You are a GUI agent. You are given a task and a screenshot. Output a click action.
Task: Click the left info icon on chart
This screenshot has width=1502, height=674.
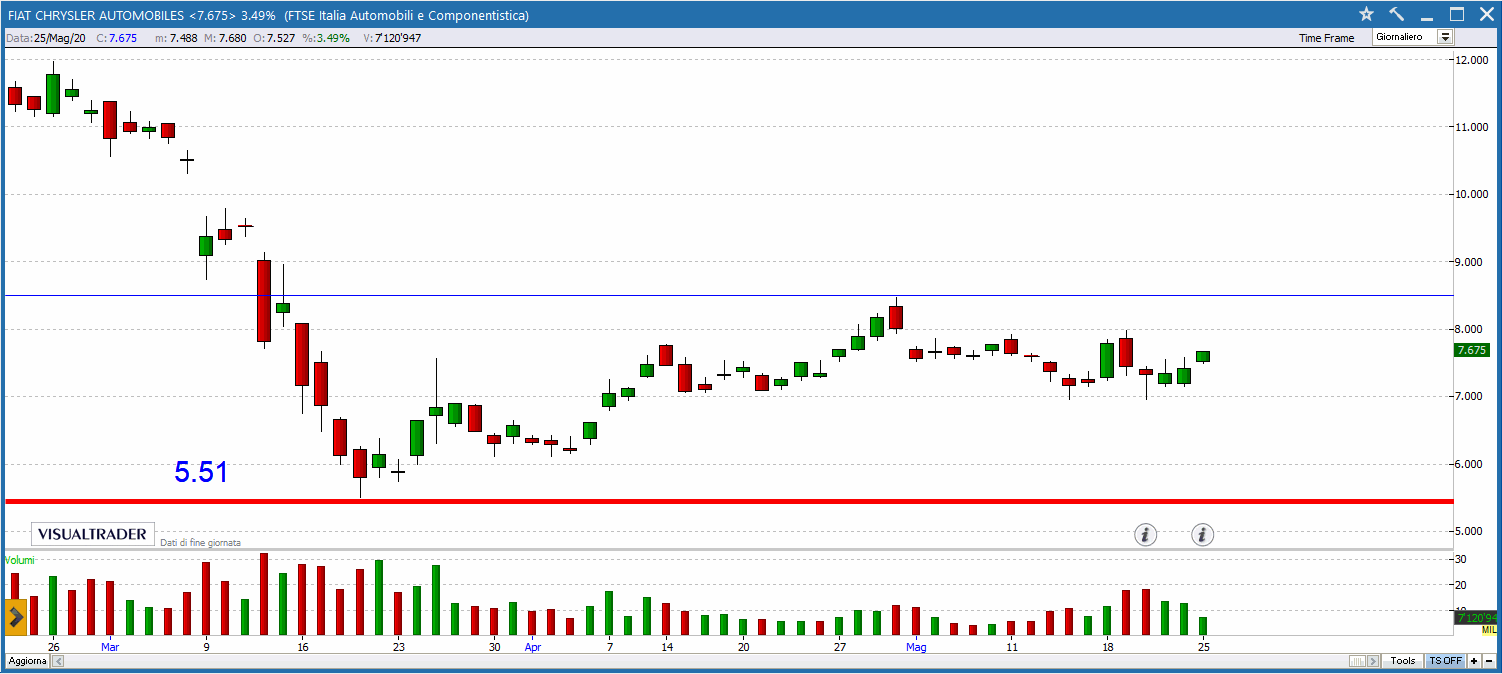1145,535
